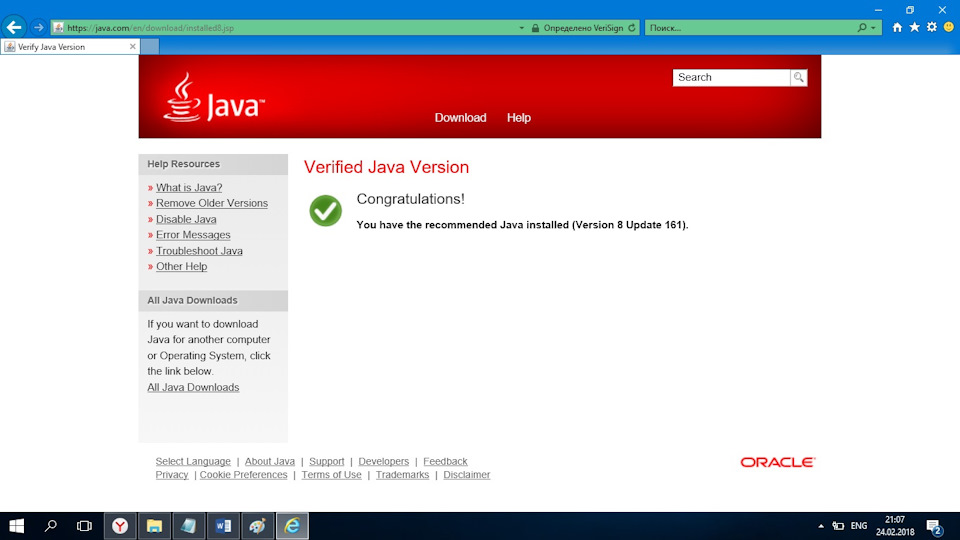Viewport: 960px width, 540px height.
Task: Click the Verified Java Version heading text
Action: (386, 167)
